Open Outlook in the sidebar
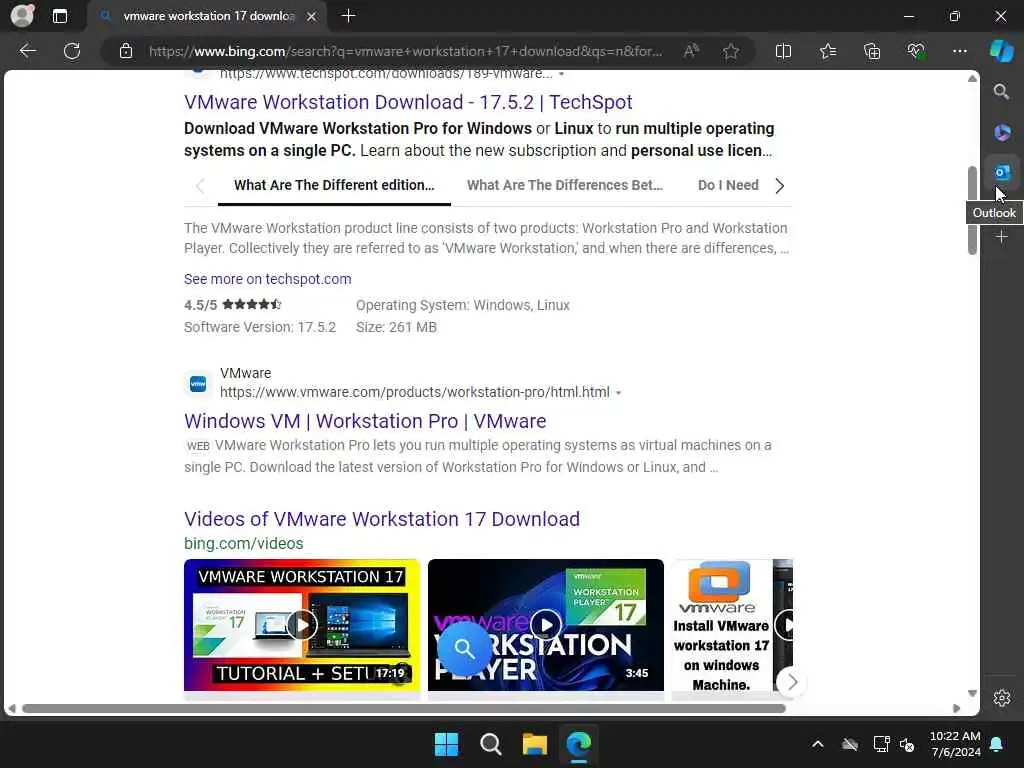This screenshot has width=1024, height=768. click(x=1002, y=172)
